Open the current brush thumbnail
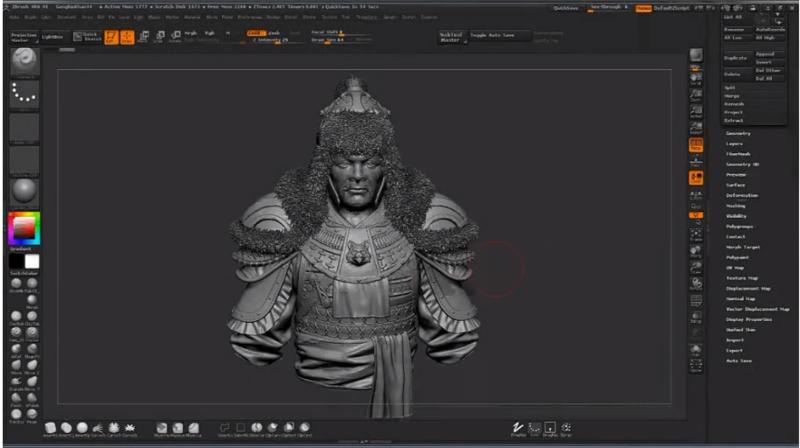The image size is (800, 448). tap(24, 62)
